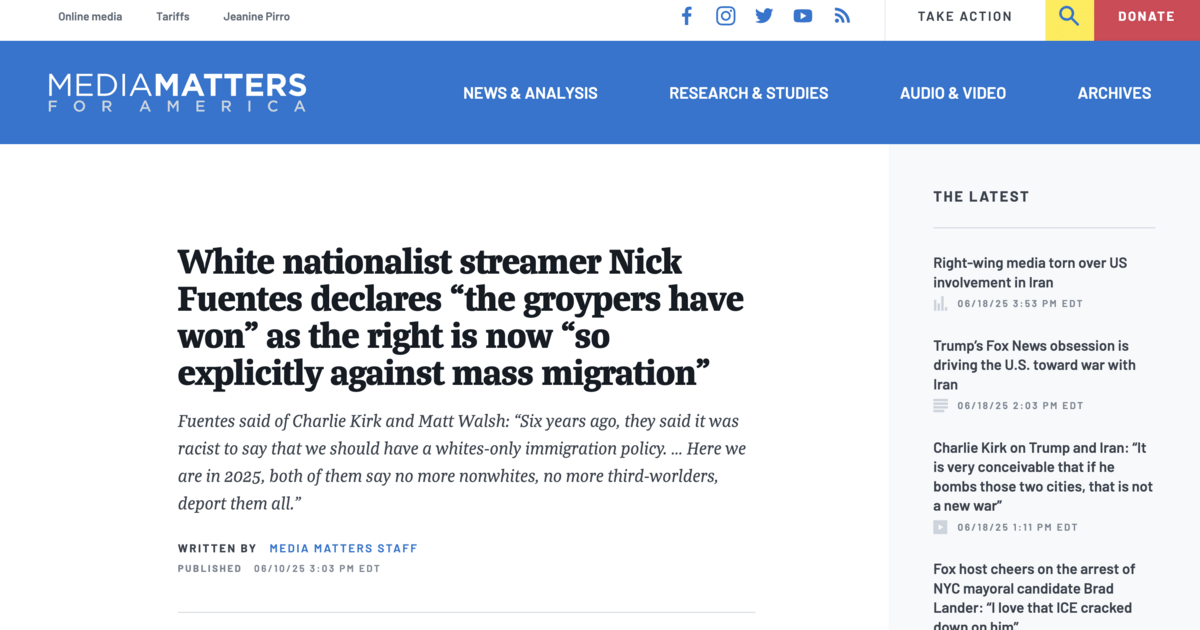
Task: Open the Twitter bird icon
Action: (764, 16)
